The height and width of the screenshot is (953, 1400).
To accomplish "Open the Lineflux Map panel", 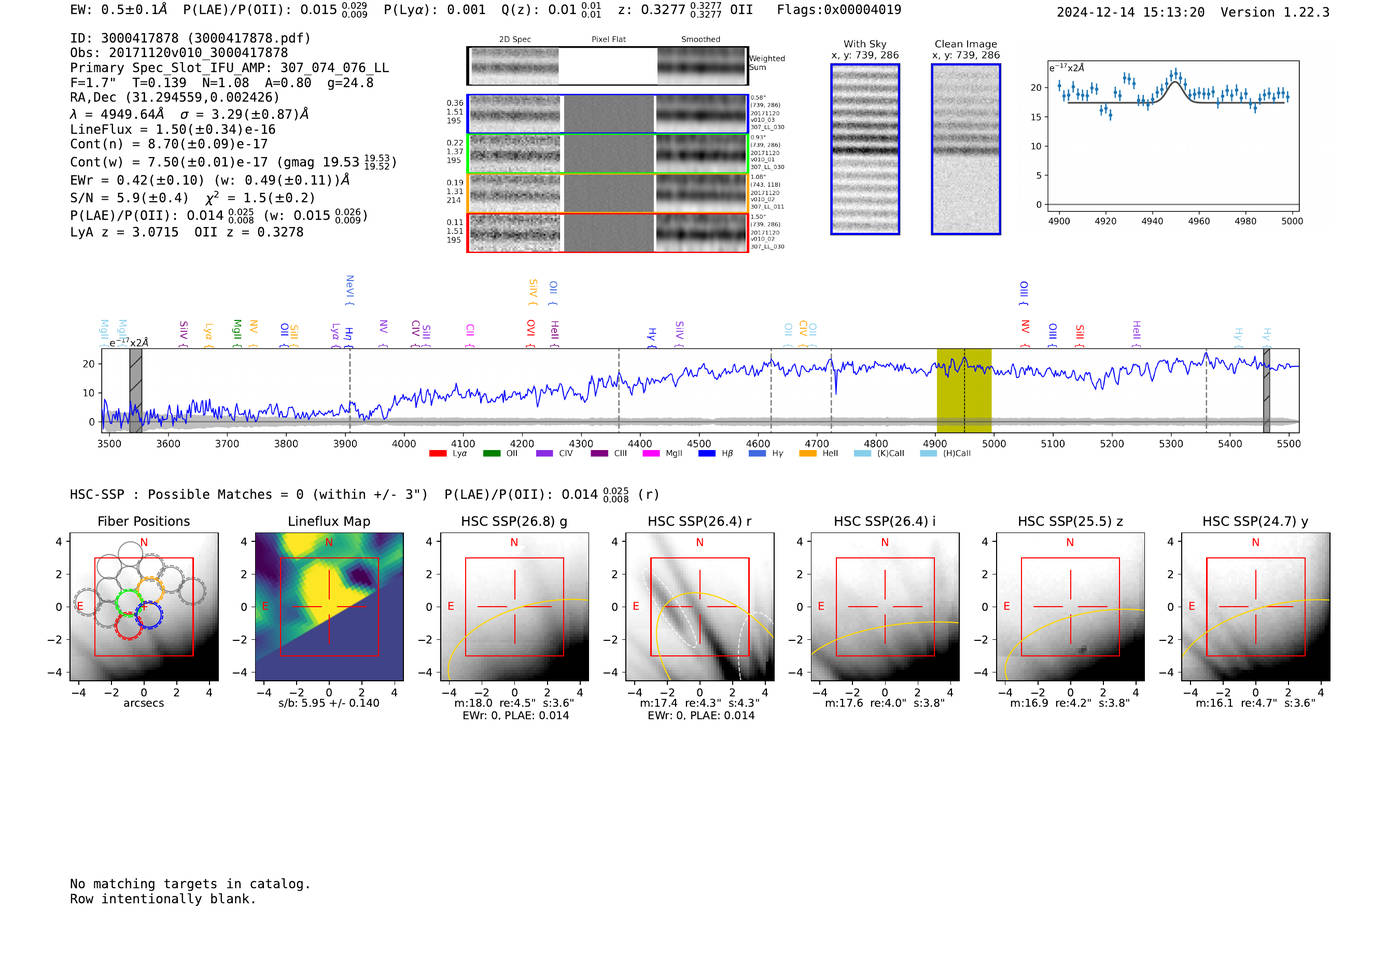I will tap(329, 607).
